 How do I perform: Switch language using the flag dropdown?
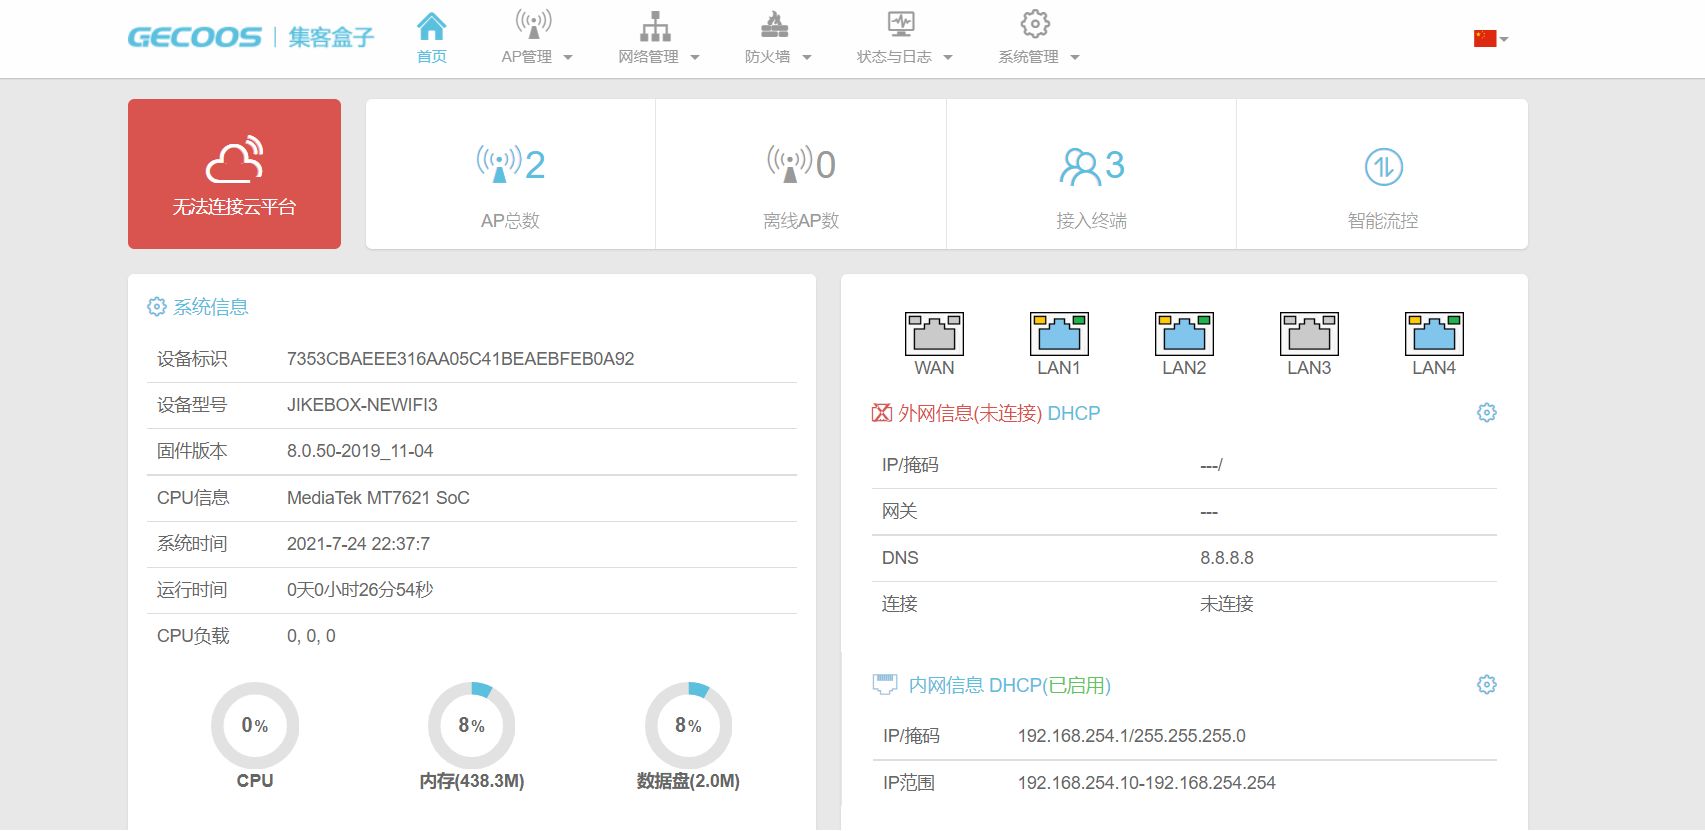click(1490, 38)
